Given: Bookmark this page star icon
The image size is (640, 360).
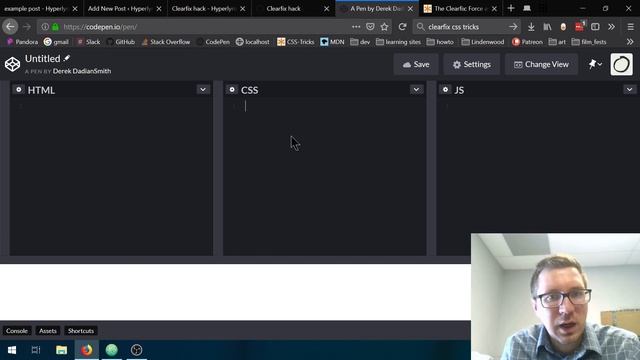Looking at the screenshot, I should pyautogui.click(x=384, y=27).
